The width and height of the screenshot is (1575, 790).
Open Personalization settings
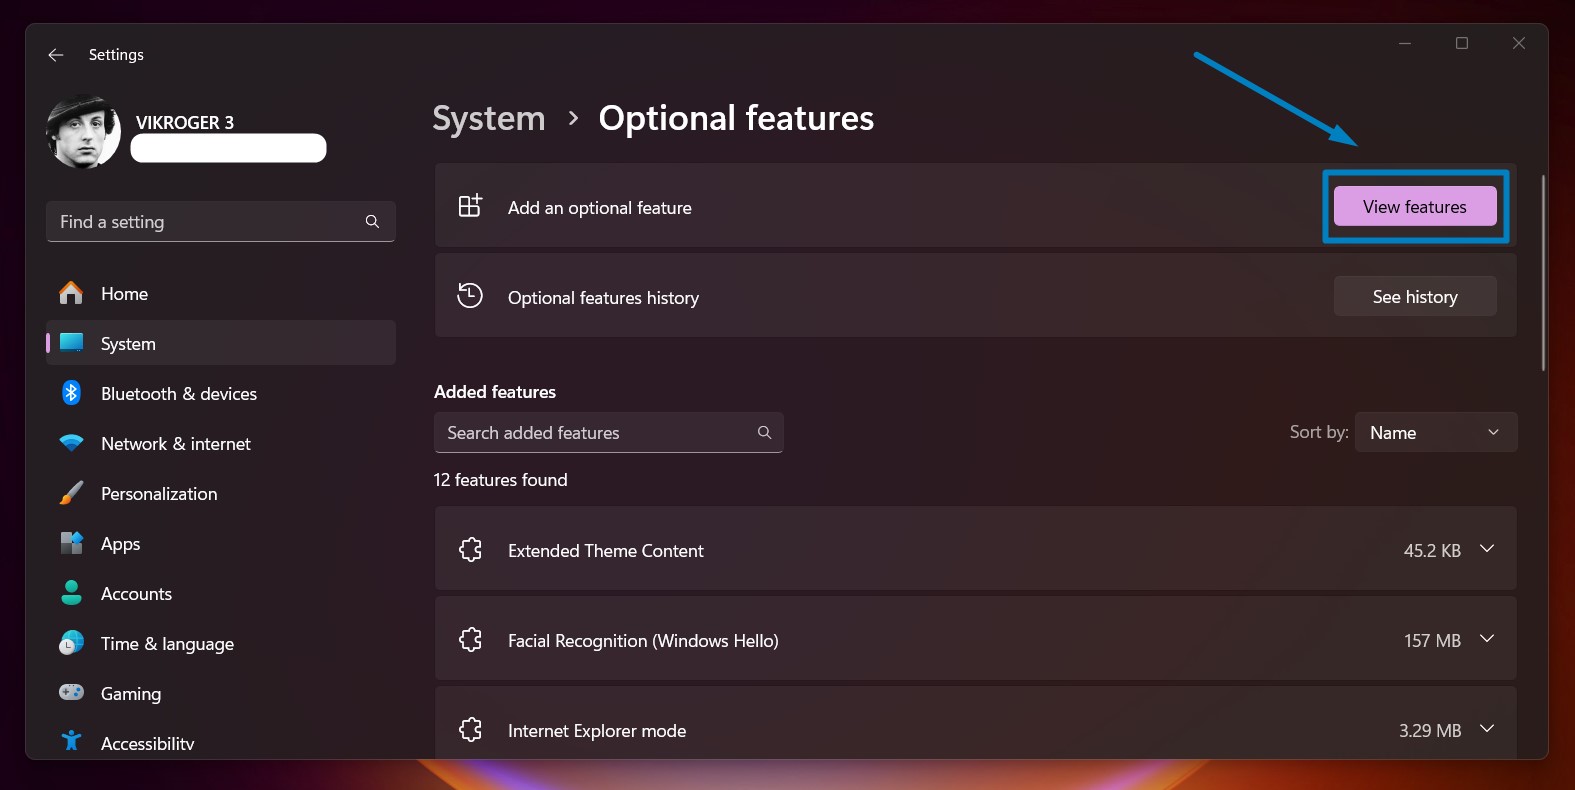click(x=221, y=494)
